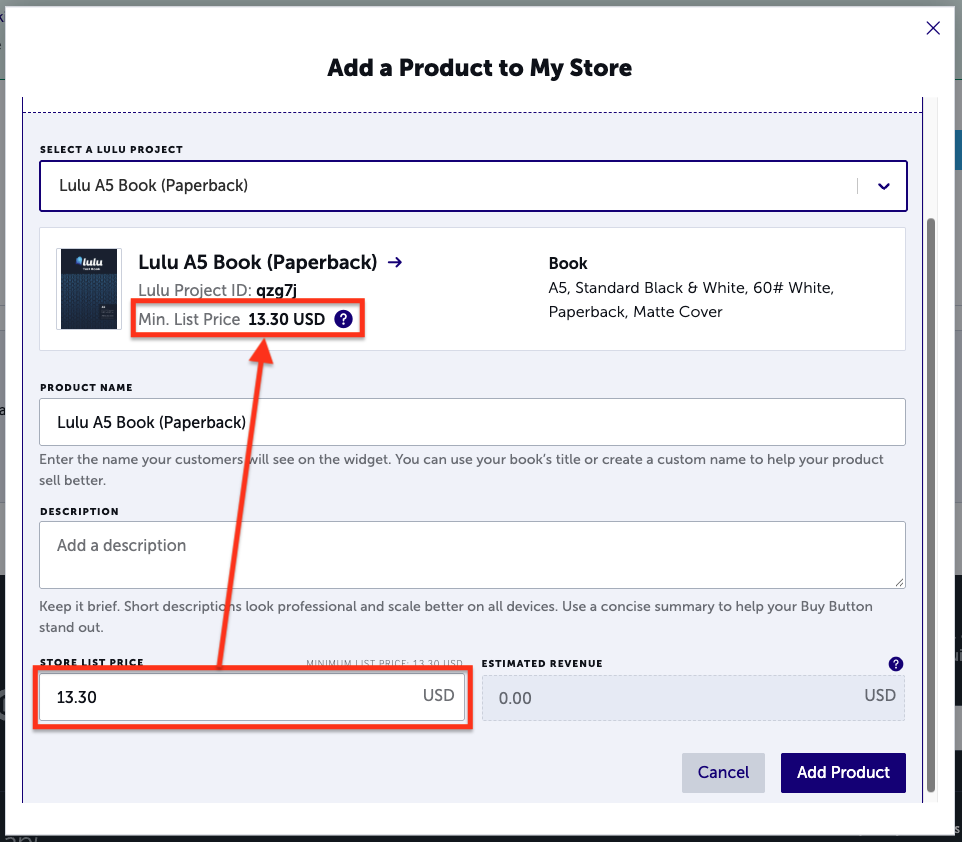Viewport: 962px width, 842px height.
Task: Expand project list with chevron arrow
Action: [x=883, y=187]
